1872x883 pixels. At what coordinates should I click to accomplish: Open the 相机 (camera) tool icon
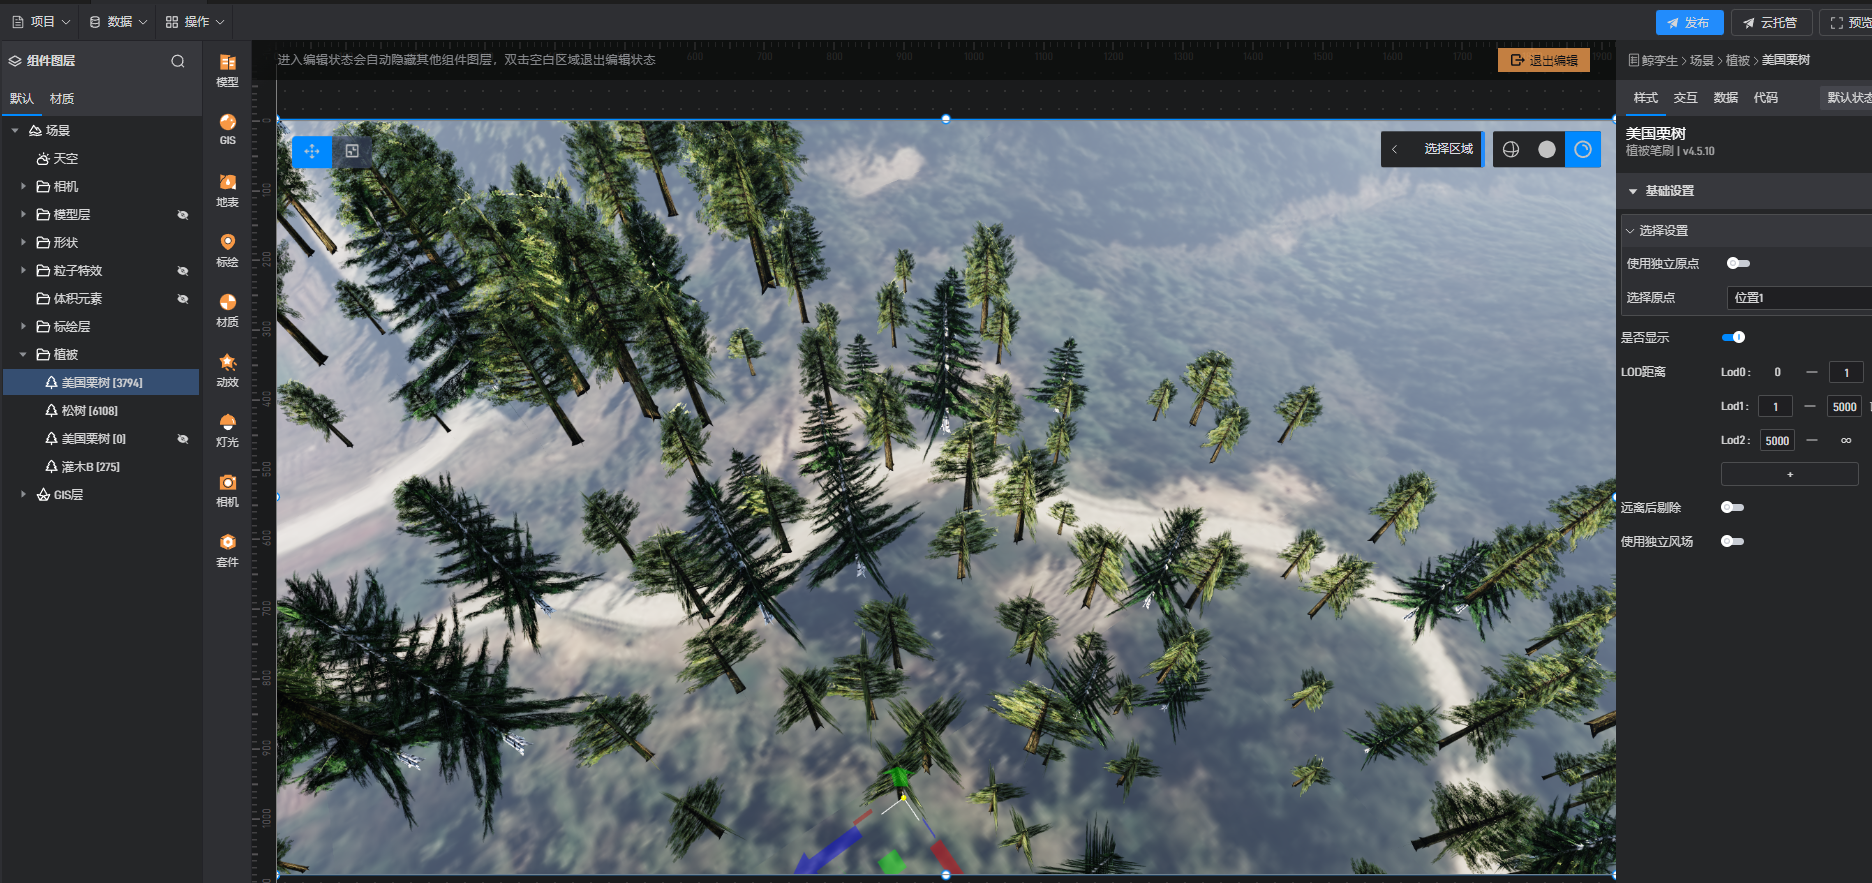tap(227, 489)
